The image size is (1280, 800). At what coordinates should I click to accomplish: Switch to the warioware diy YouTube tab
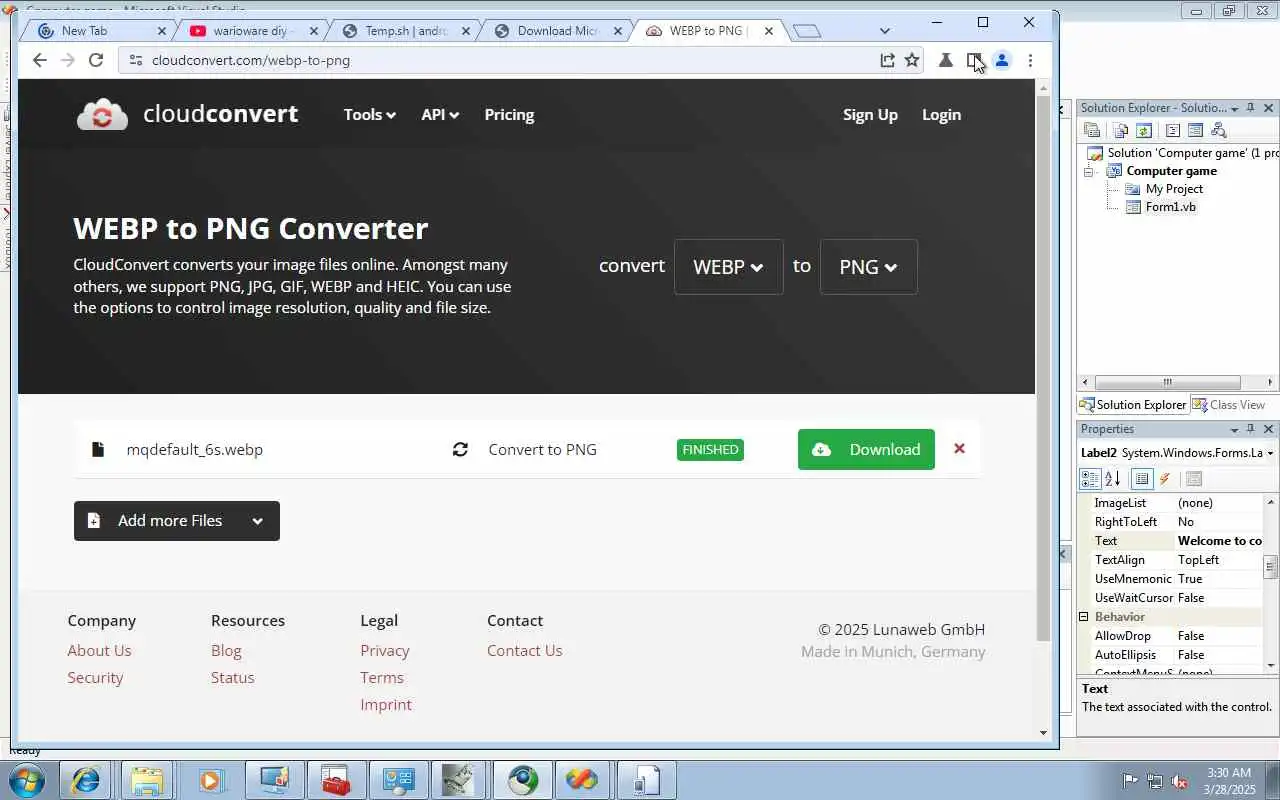coord(252,31)
